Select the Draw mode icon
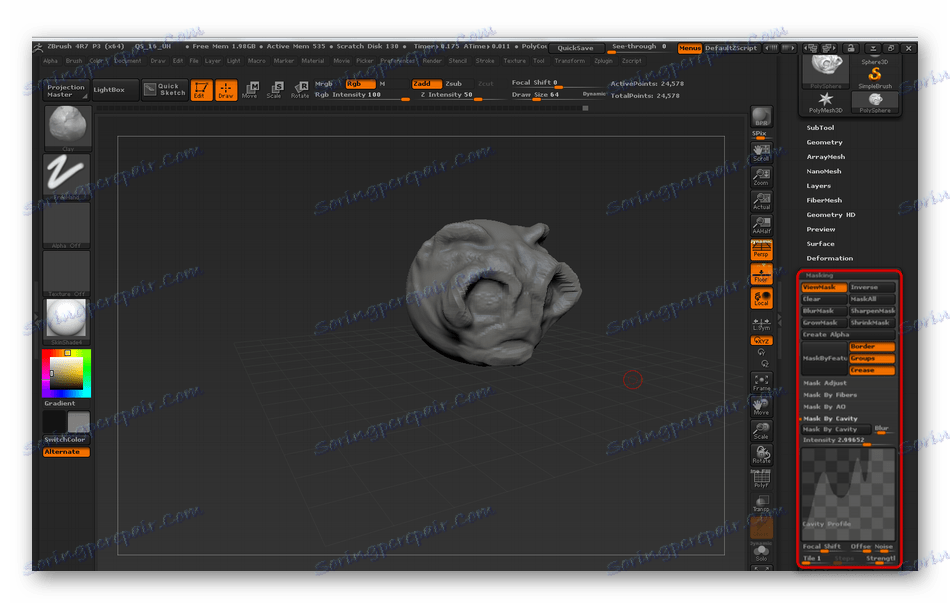 click(226, 90)
